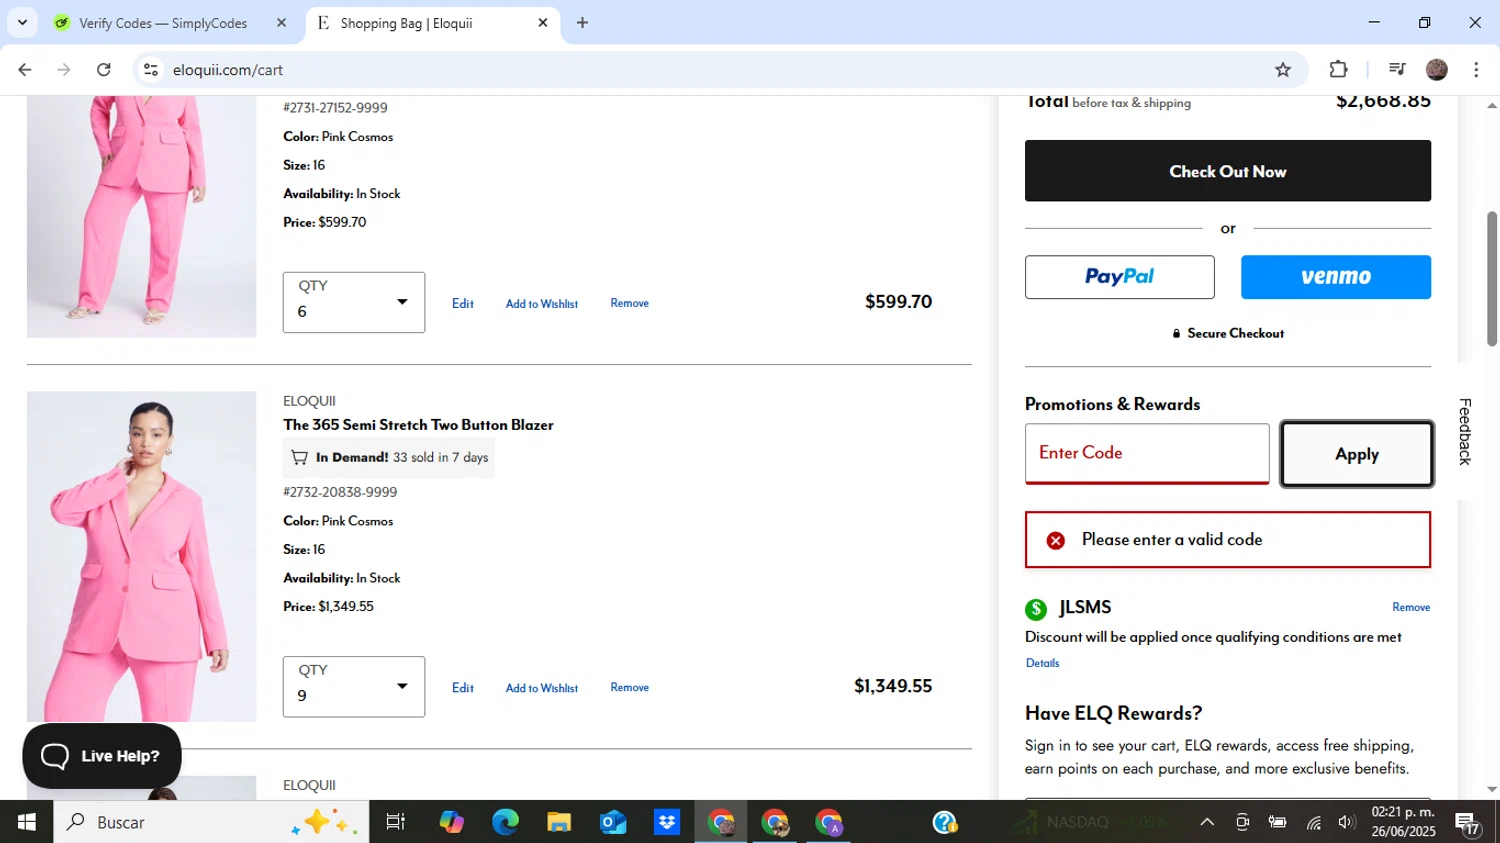Go forward with the browser forward arrow

(x=64, y=69)
